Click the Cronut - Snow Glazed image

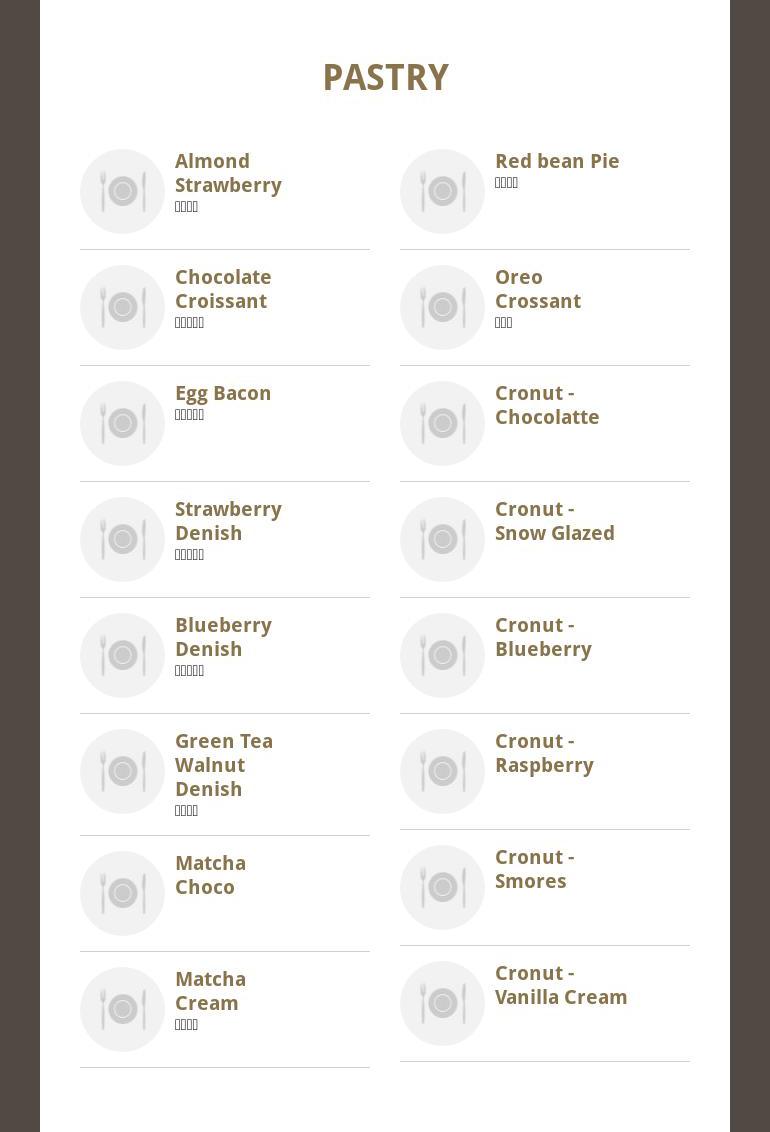(x=442, y=539)
